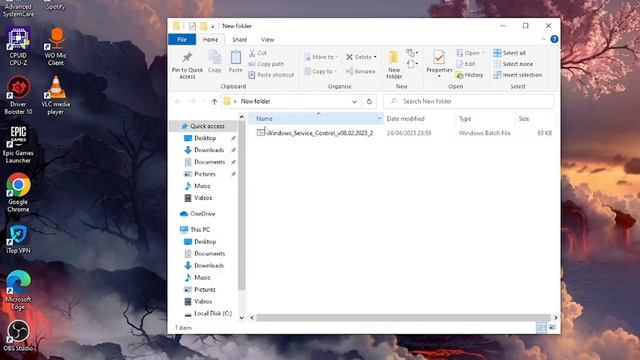Create a New folder from ribbon
This screenshot has width=640, height=360.
(x=394, y=64)
